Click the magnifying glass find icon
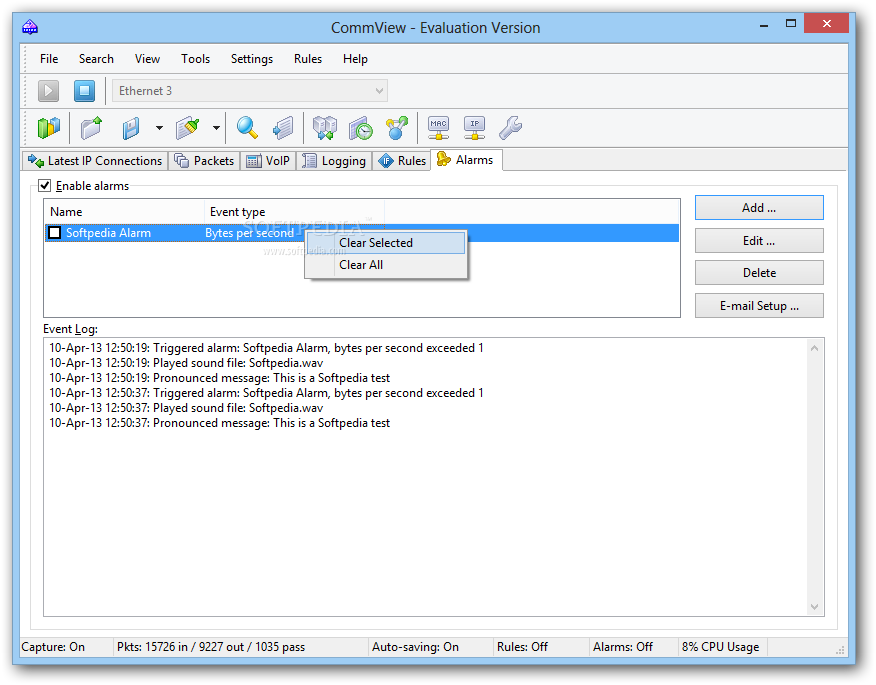876x685 pixels. tap(247, 128)
